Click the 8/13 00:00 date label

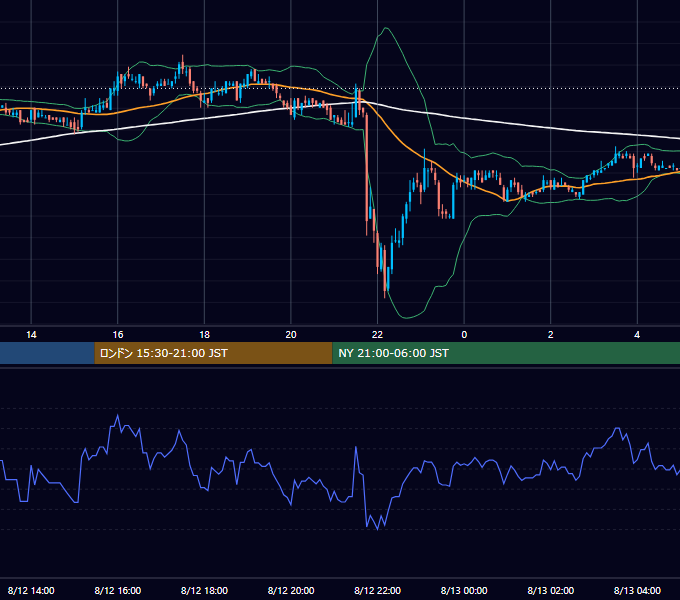tap(464, 590)
